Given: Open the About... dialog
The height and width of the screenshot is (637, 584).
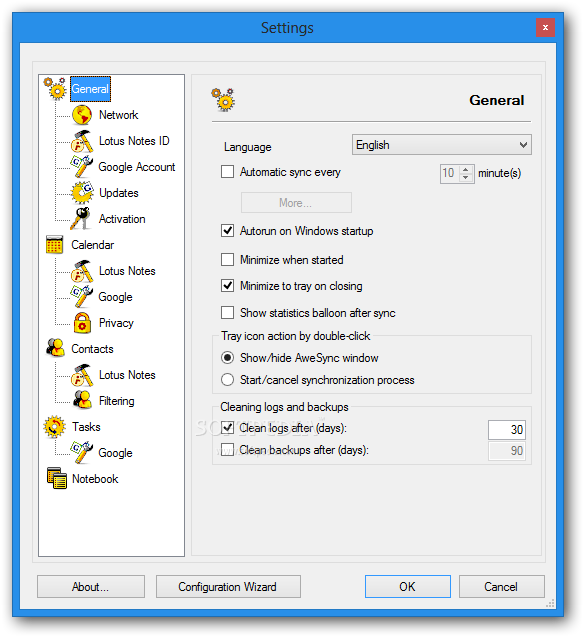Looking at the screenshot, I should click(x=91, y=587).
